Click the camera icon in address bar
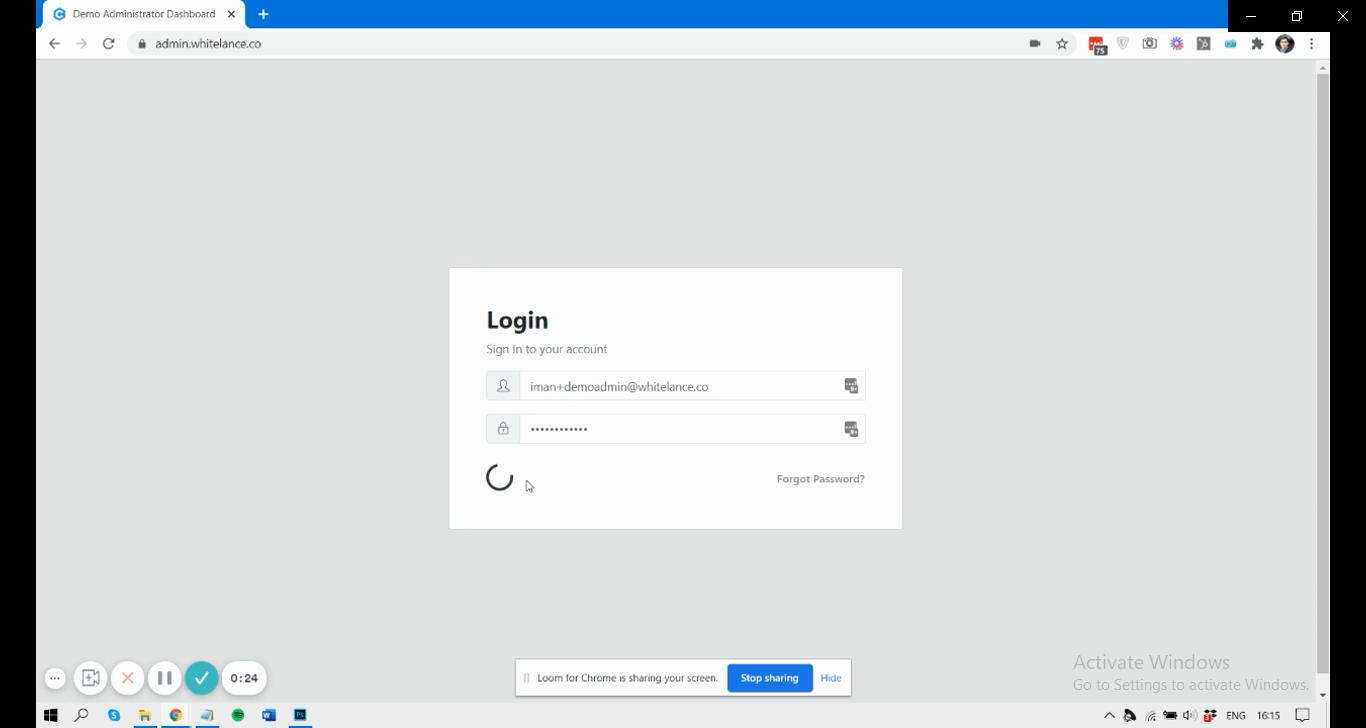The image size is (1366, 728). point(1035,44)
